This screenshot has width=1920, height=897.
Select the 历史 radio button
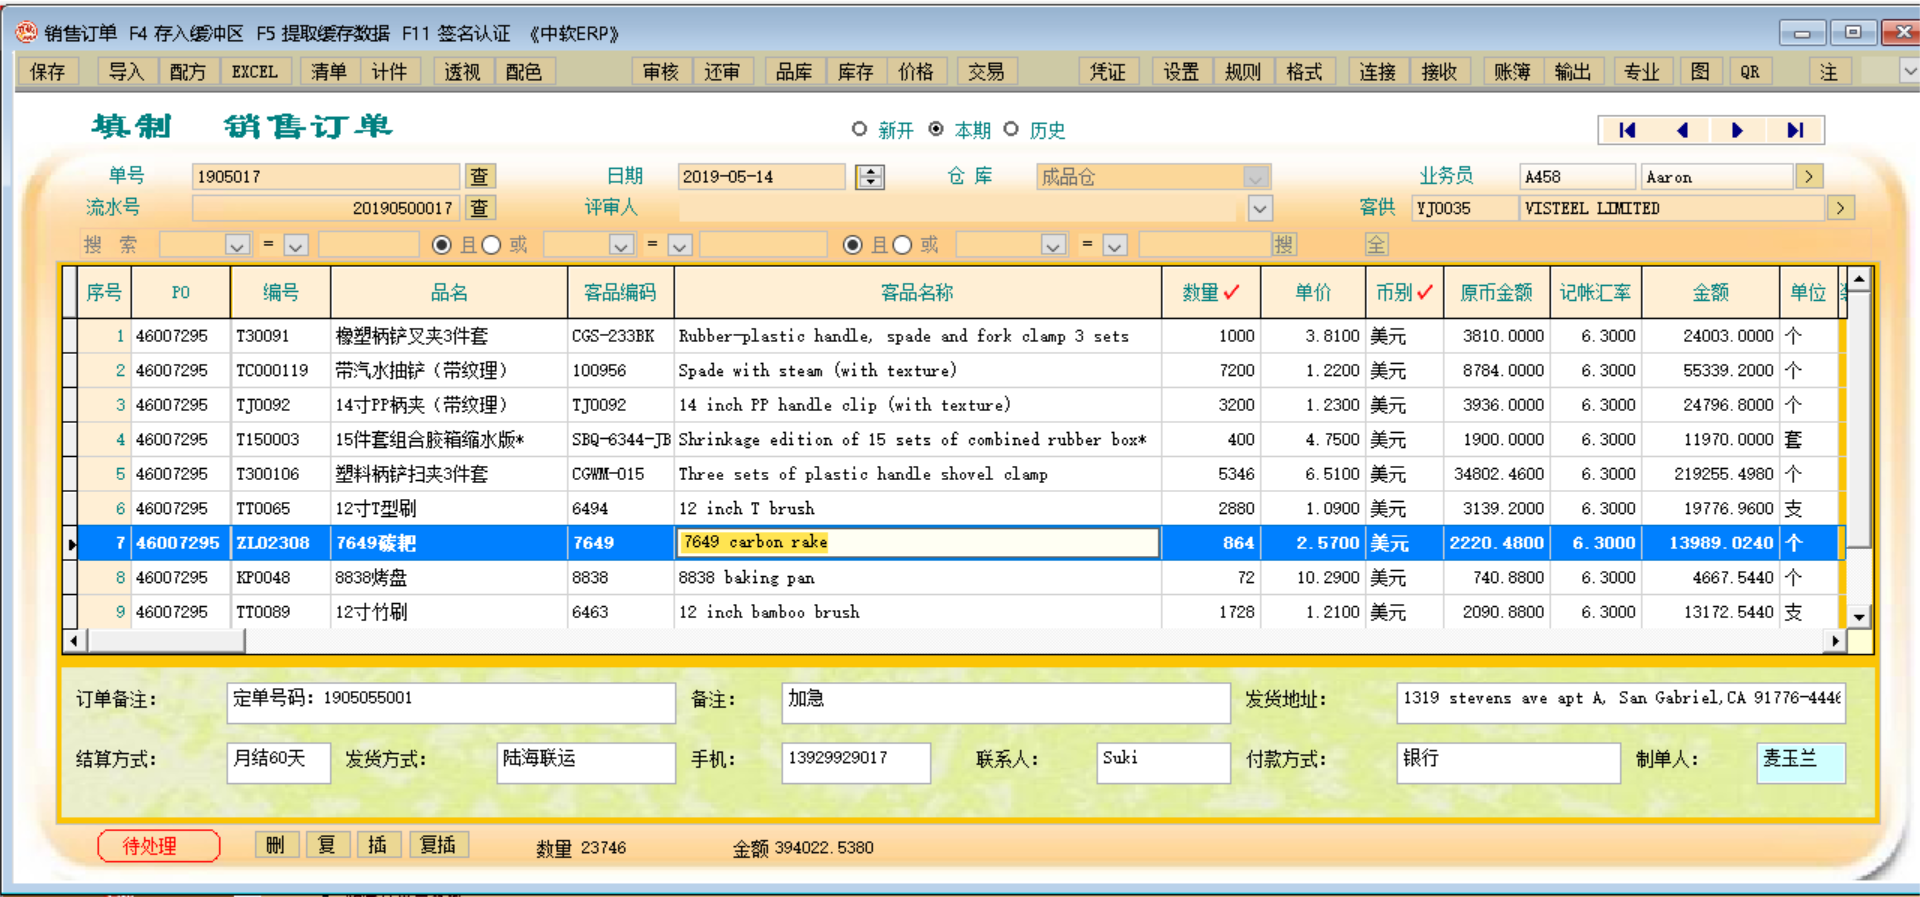[1011, 129]
